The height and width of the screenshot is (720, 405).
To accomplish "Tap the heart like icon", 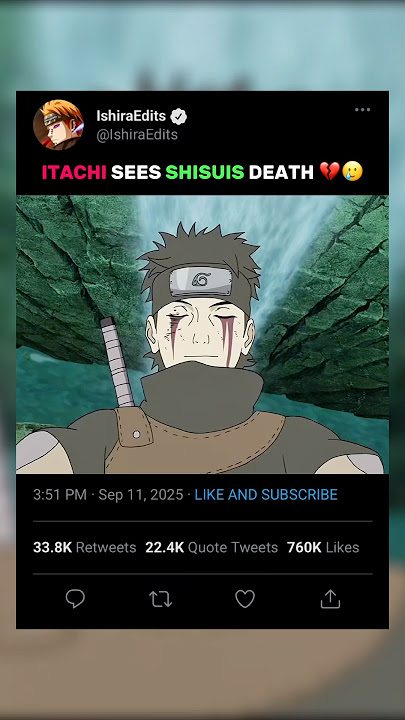I will 245,599.
